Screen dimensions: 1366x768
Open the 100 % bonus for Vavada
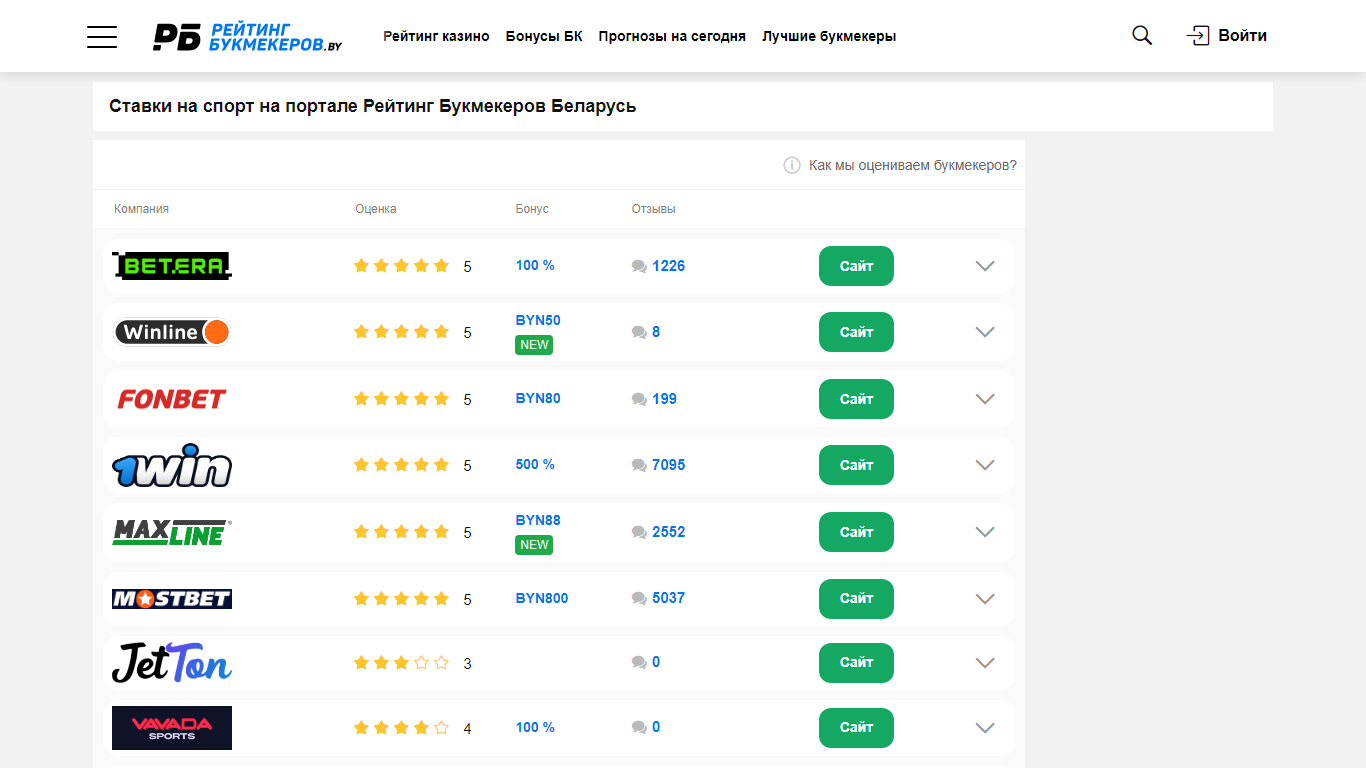pos(535,727)
